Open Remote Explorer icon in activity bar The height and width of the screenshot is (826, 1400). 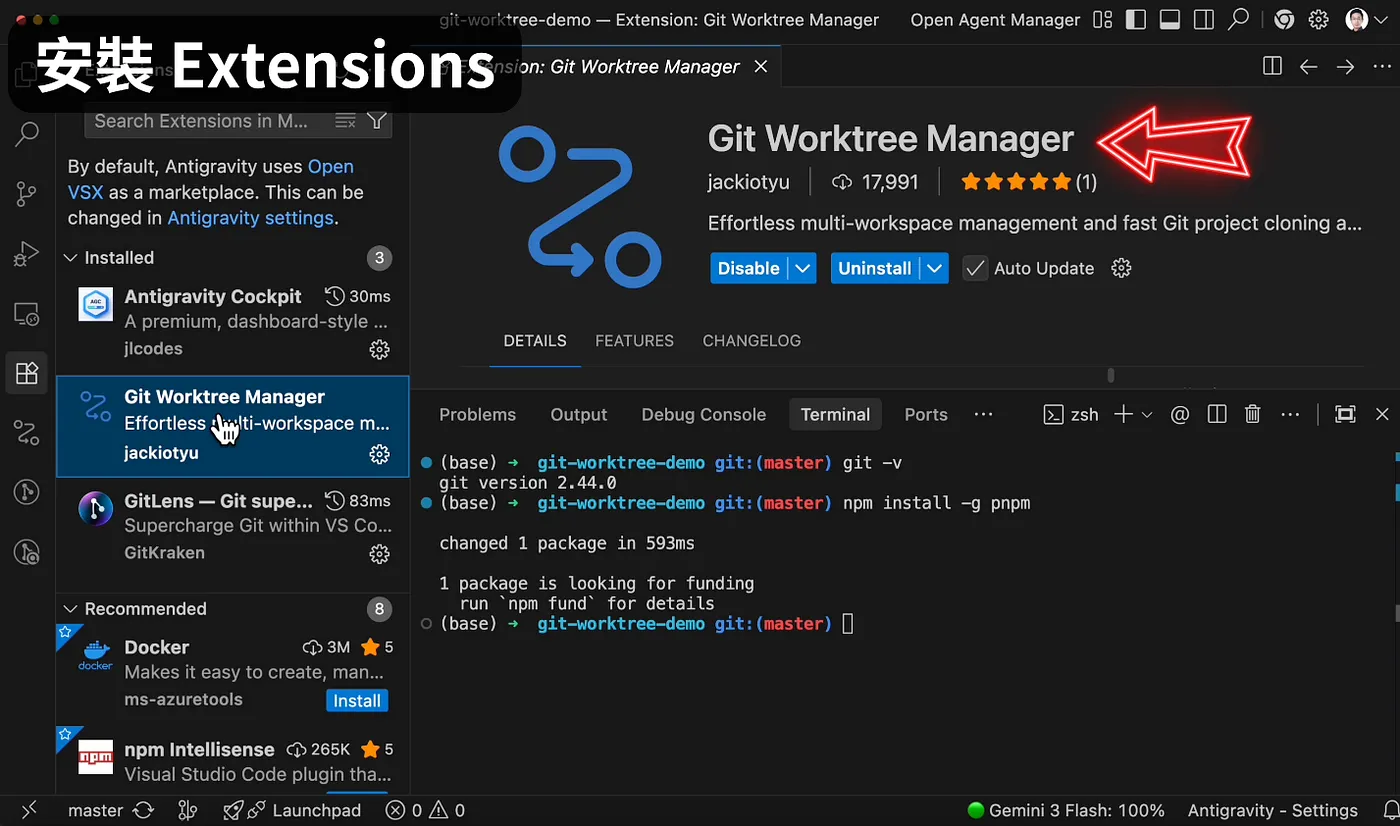click(27, 314)
